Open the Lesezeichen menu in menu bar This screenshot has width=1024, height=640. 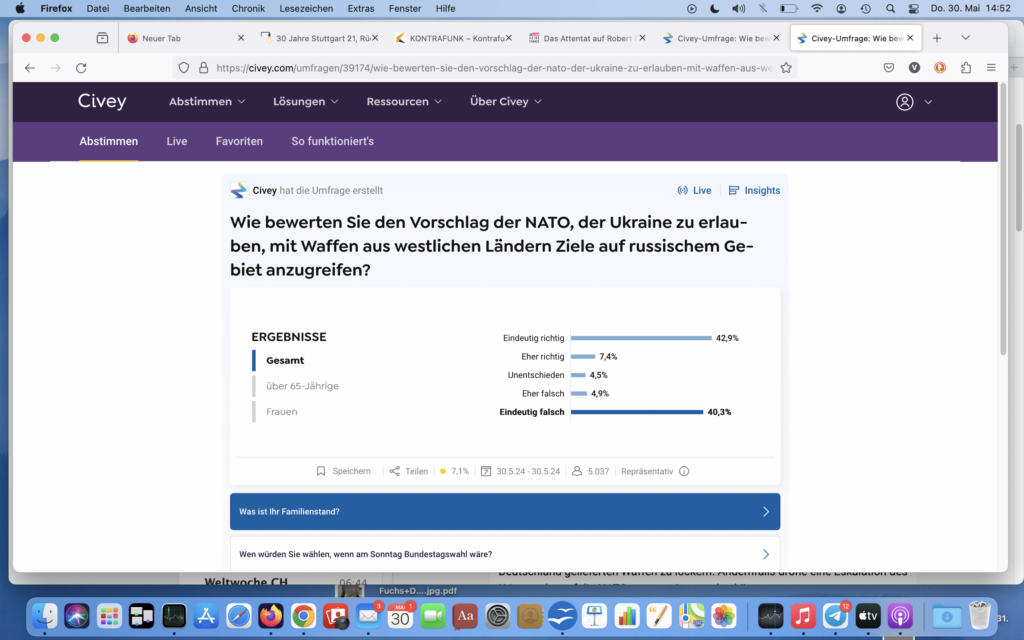click(305, 8)
